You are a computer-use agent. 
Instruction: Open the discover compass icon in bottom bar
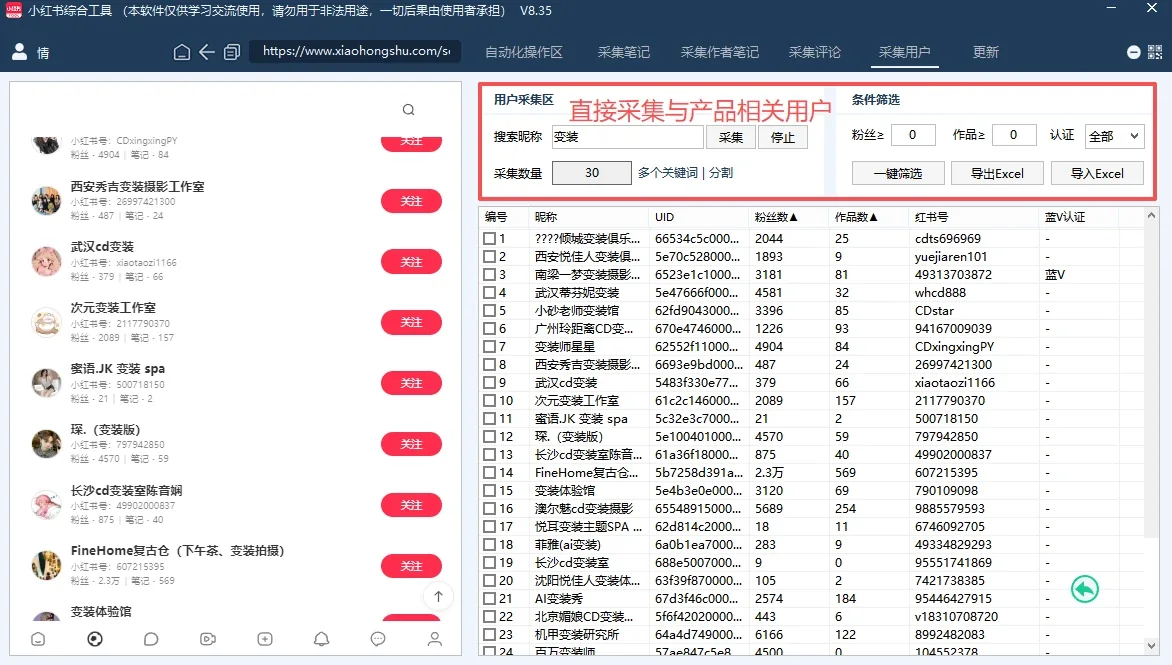coord(95,639)
